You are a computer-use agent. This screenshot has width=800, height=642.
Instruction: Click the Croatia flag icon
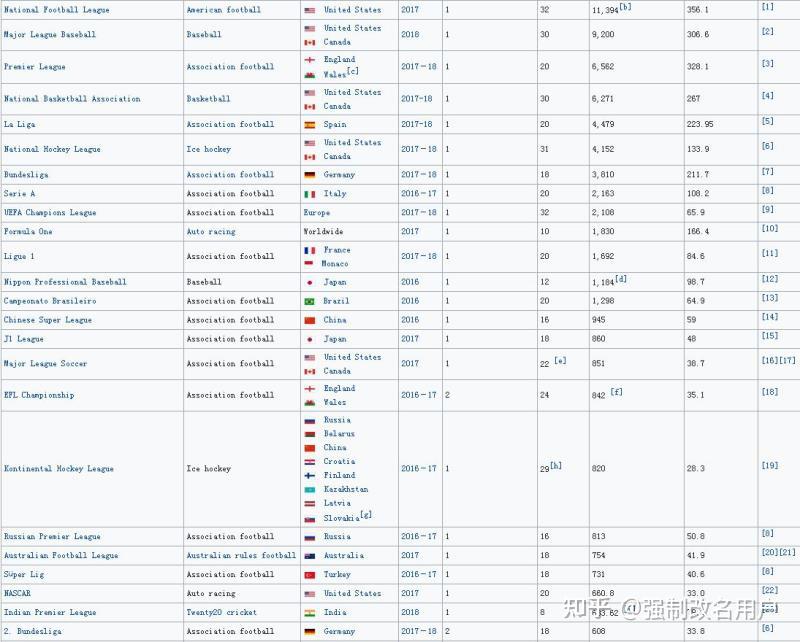(310, 461)
